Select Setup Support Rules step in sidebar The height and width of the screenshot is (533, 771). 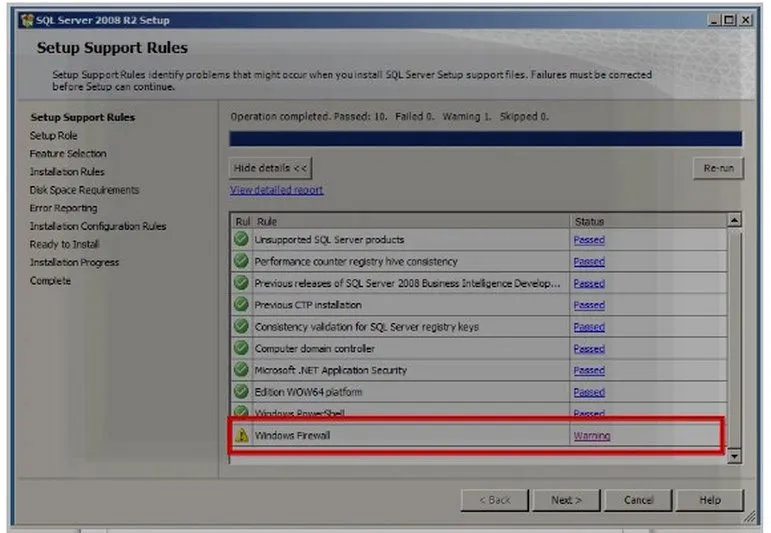pyautogui.click(x=83, y=117)
